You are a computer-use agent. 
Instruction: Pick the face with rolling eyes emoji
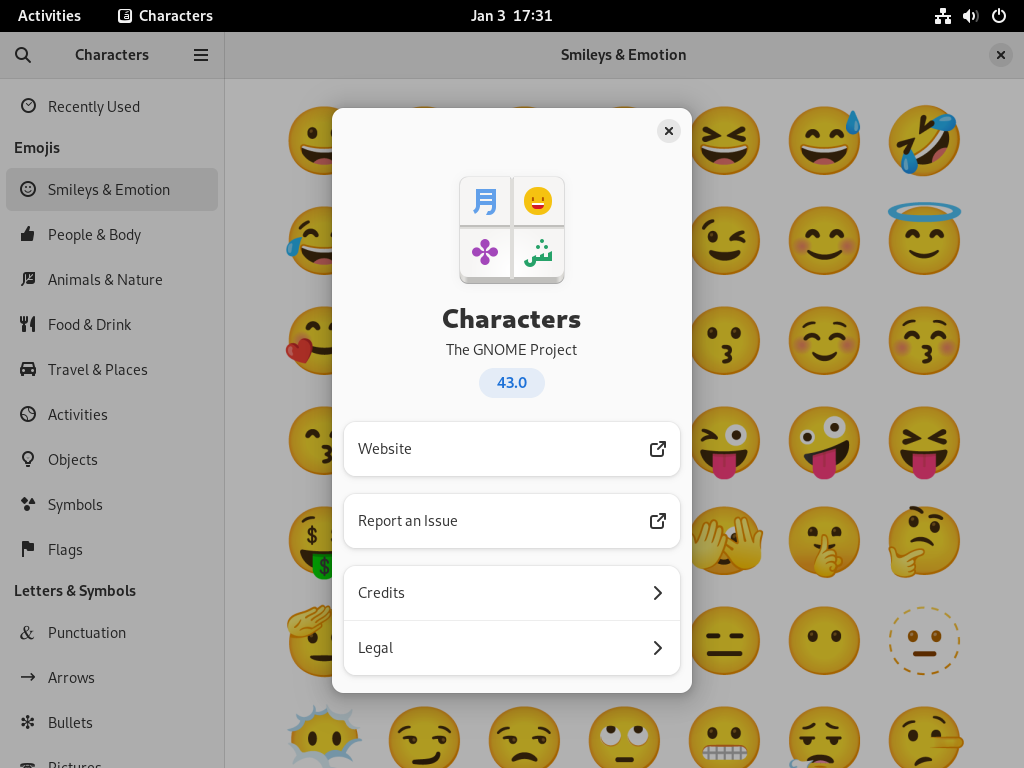point(624,738)
